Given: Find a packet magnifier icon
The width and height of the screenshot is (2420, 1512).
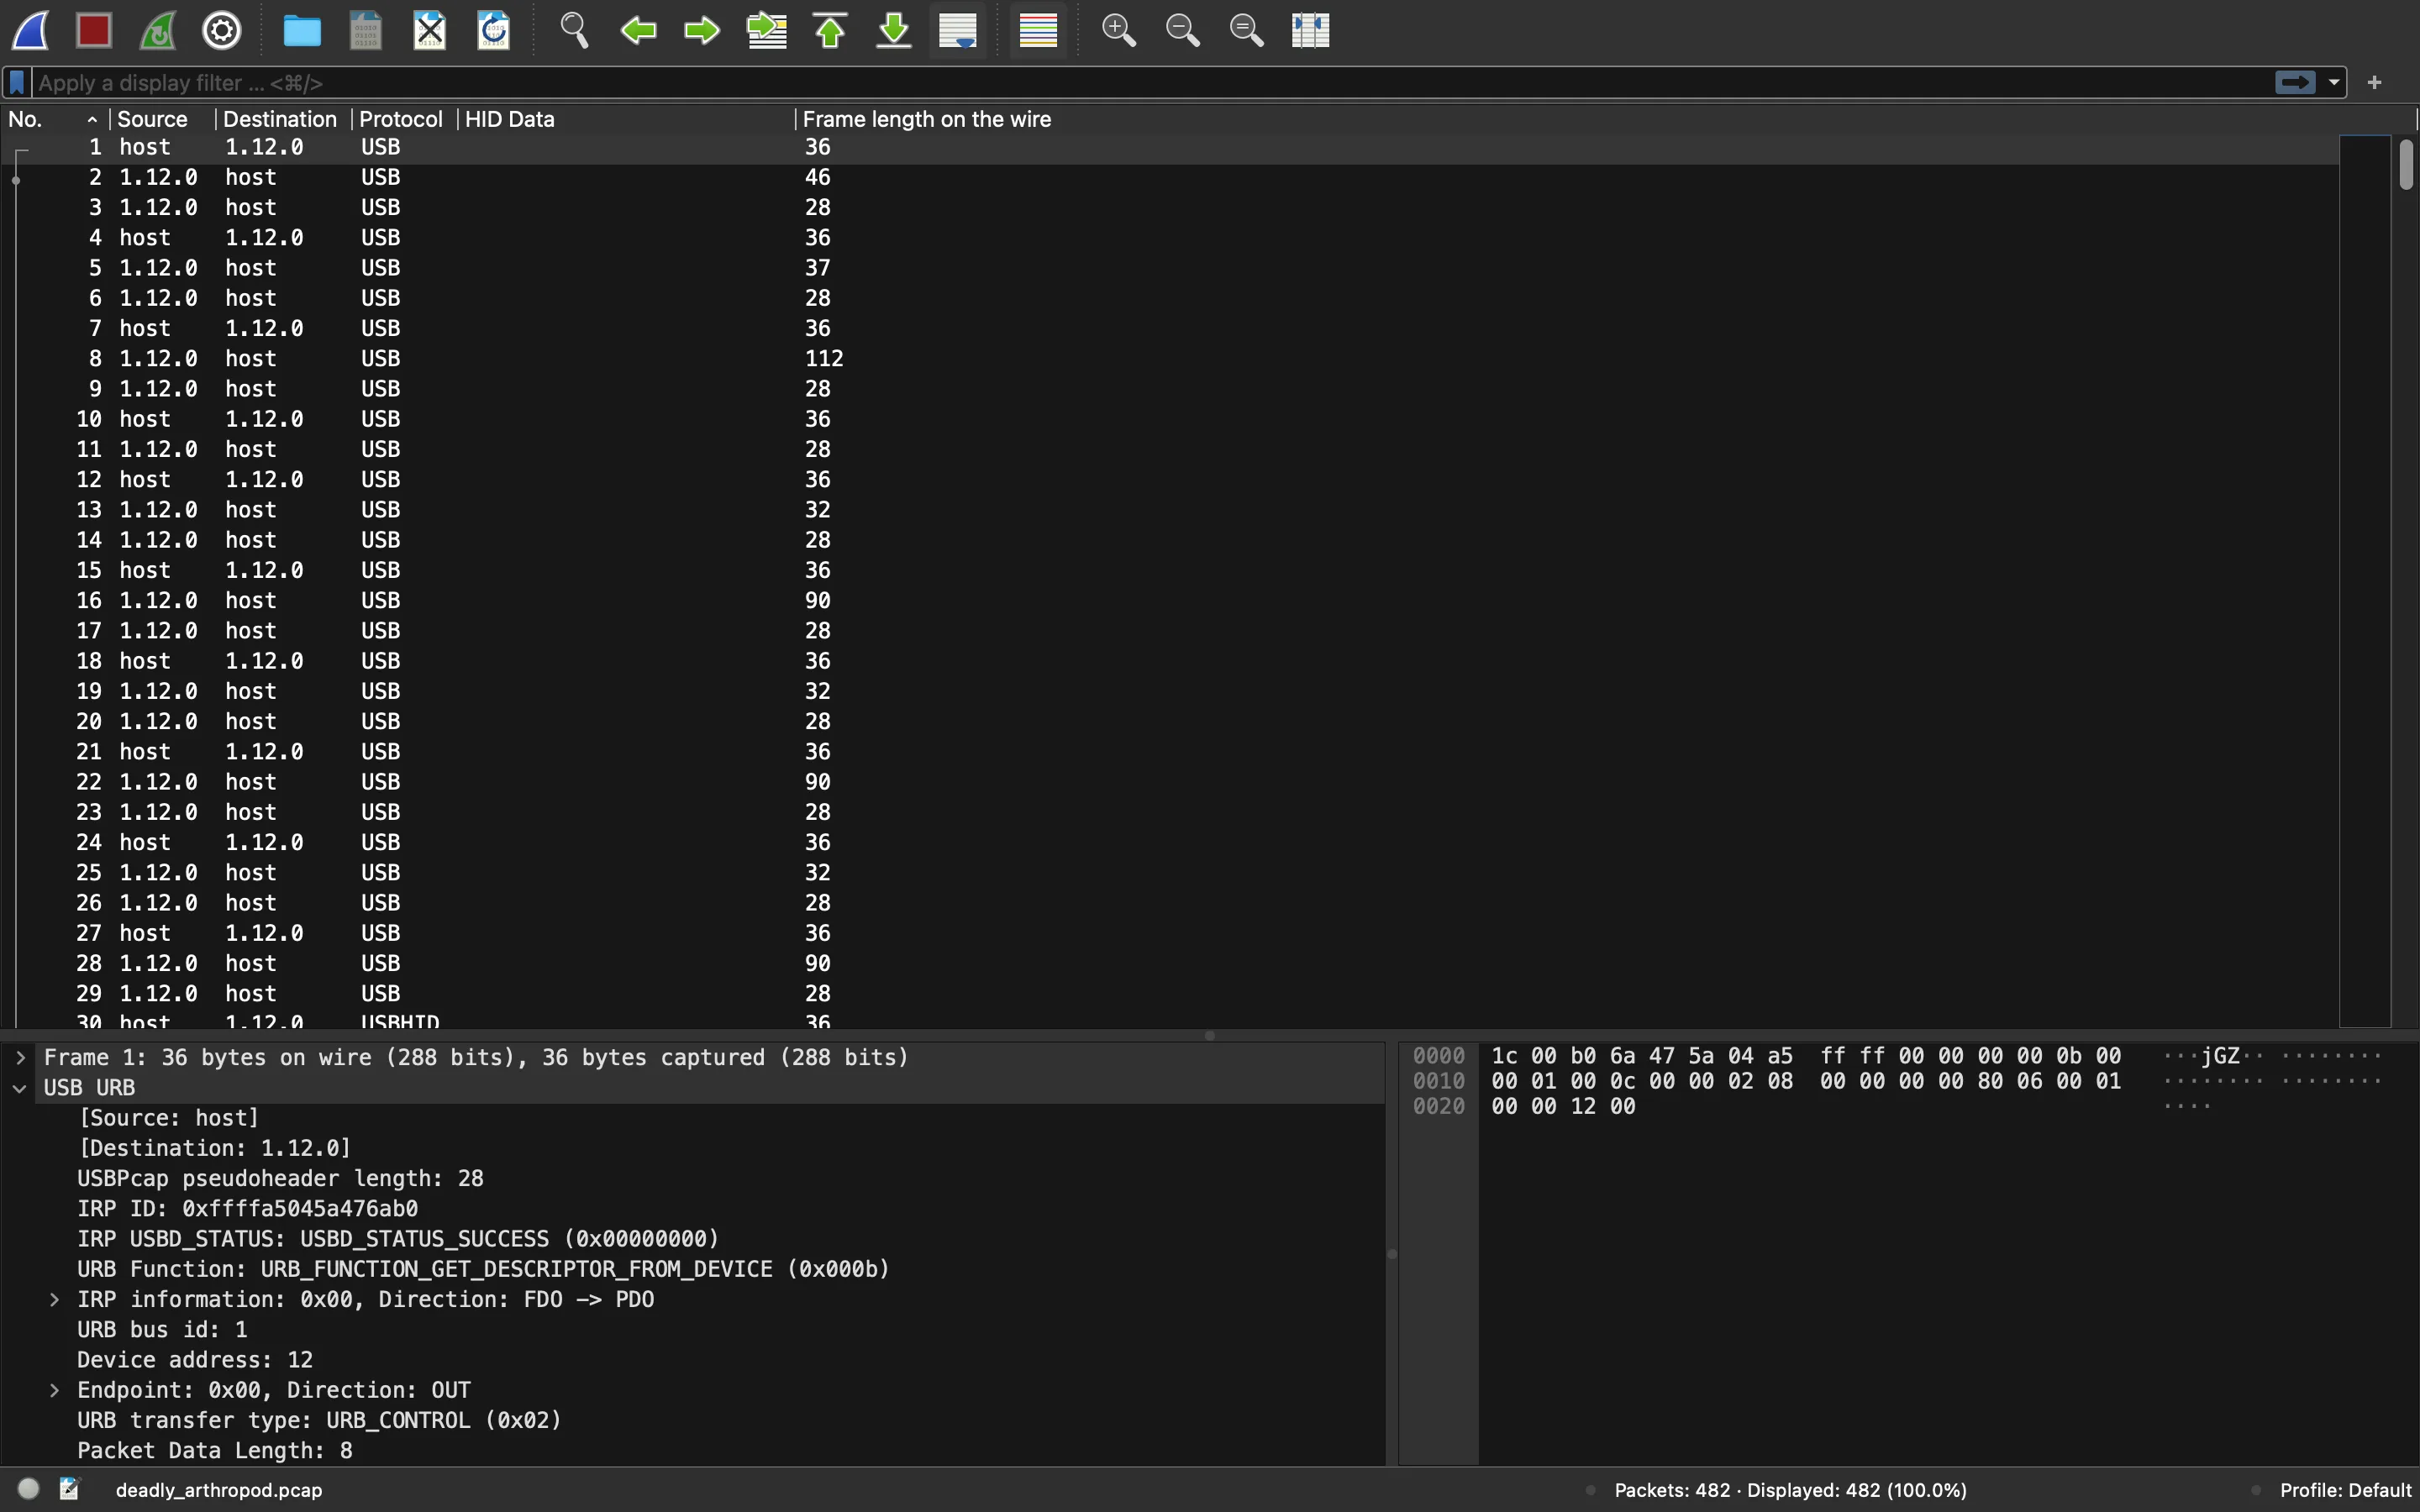Looking at the screenshot, I should [574, 31].
